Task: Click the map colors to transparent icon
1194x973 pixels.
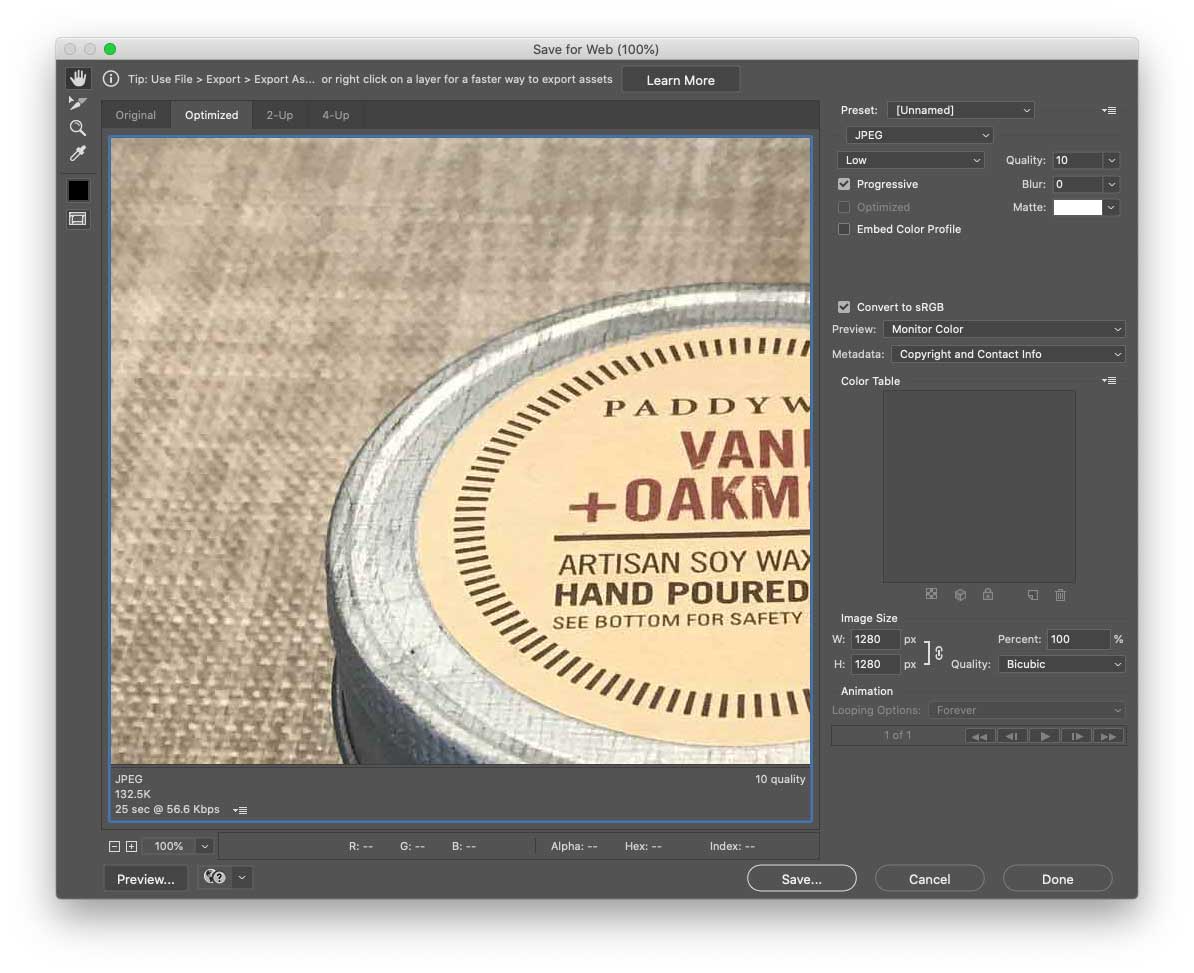Action: (931, 594)
